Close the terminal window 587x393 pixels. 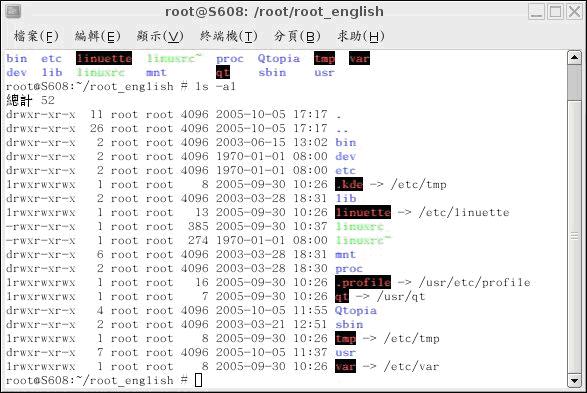click(x=574, y=12)
